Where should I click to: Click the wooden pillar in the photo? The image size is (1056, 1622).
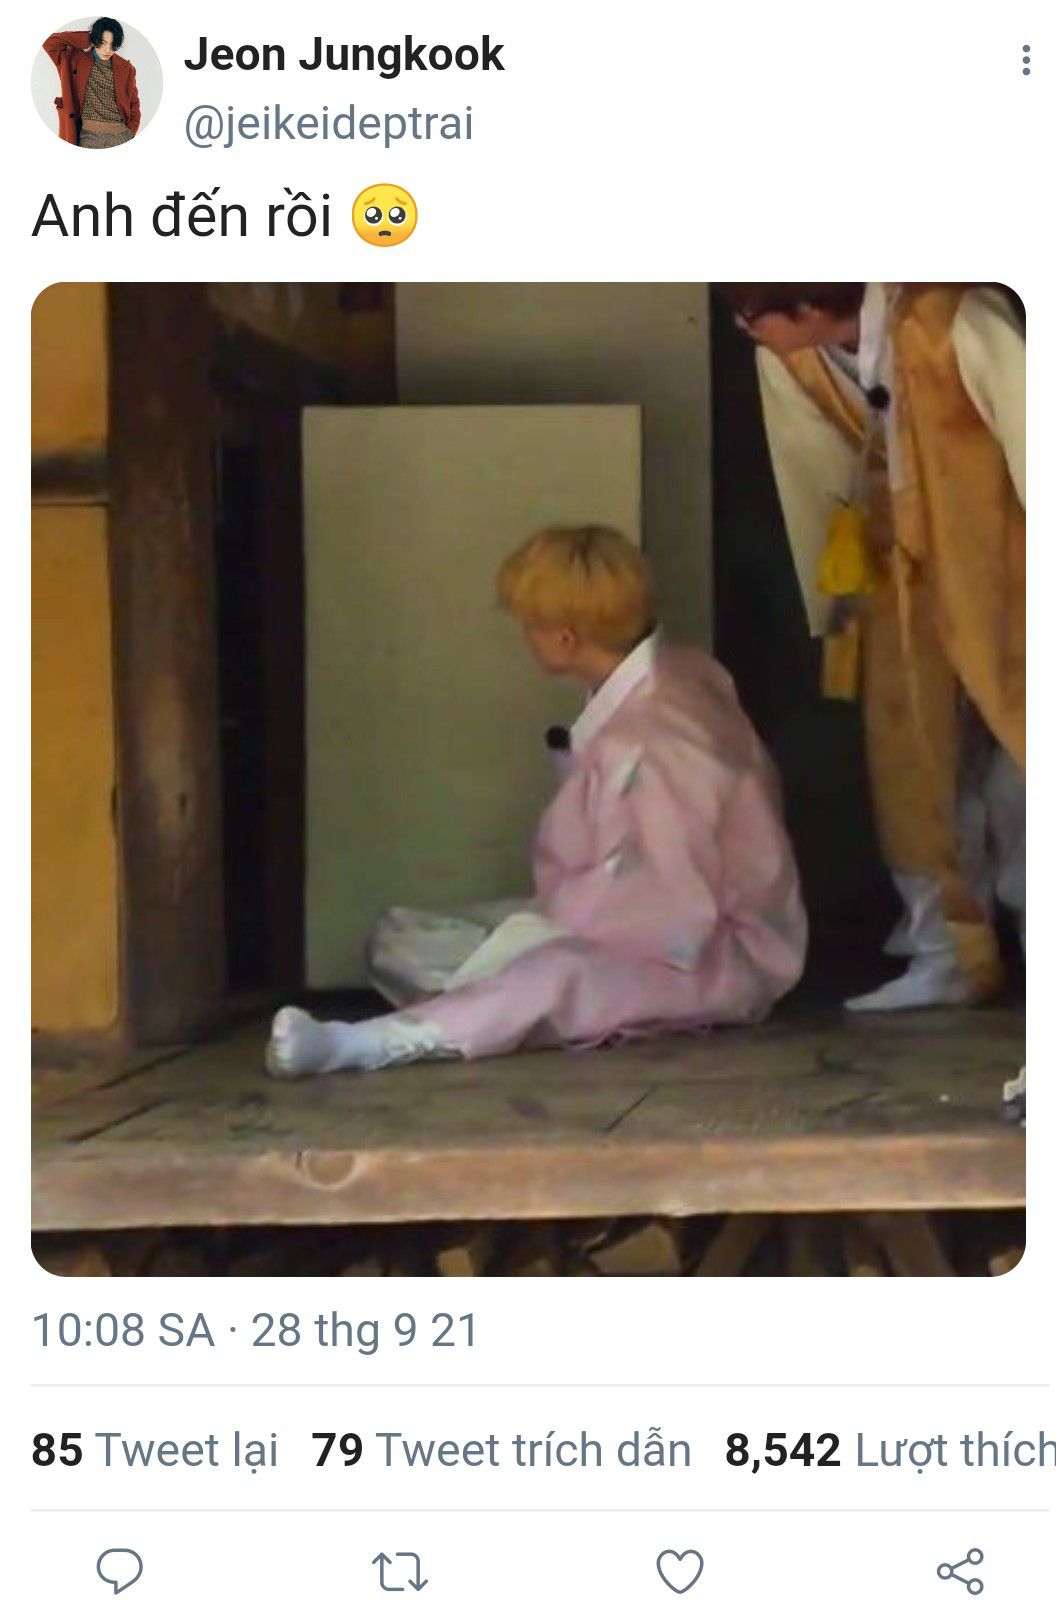tap(165, 660)
